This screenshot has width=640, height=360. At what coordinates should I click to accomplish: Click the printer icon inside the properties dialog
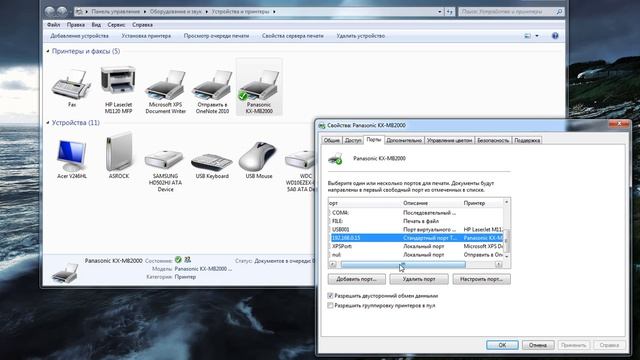point(336,158)
